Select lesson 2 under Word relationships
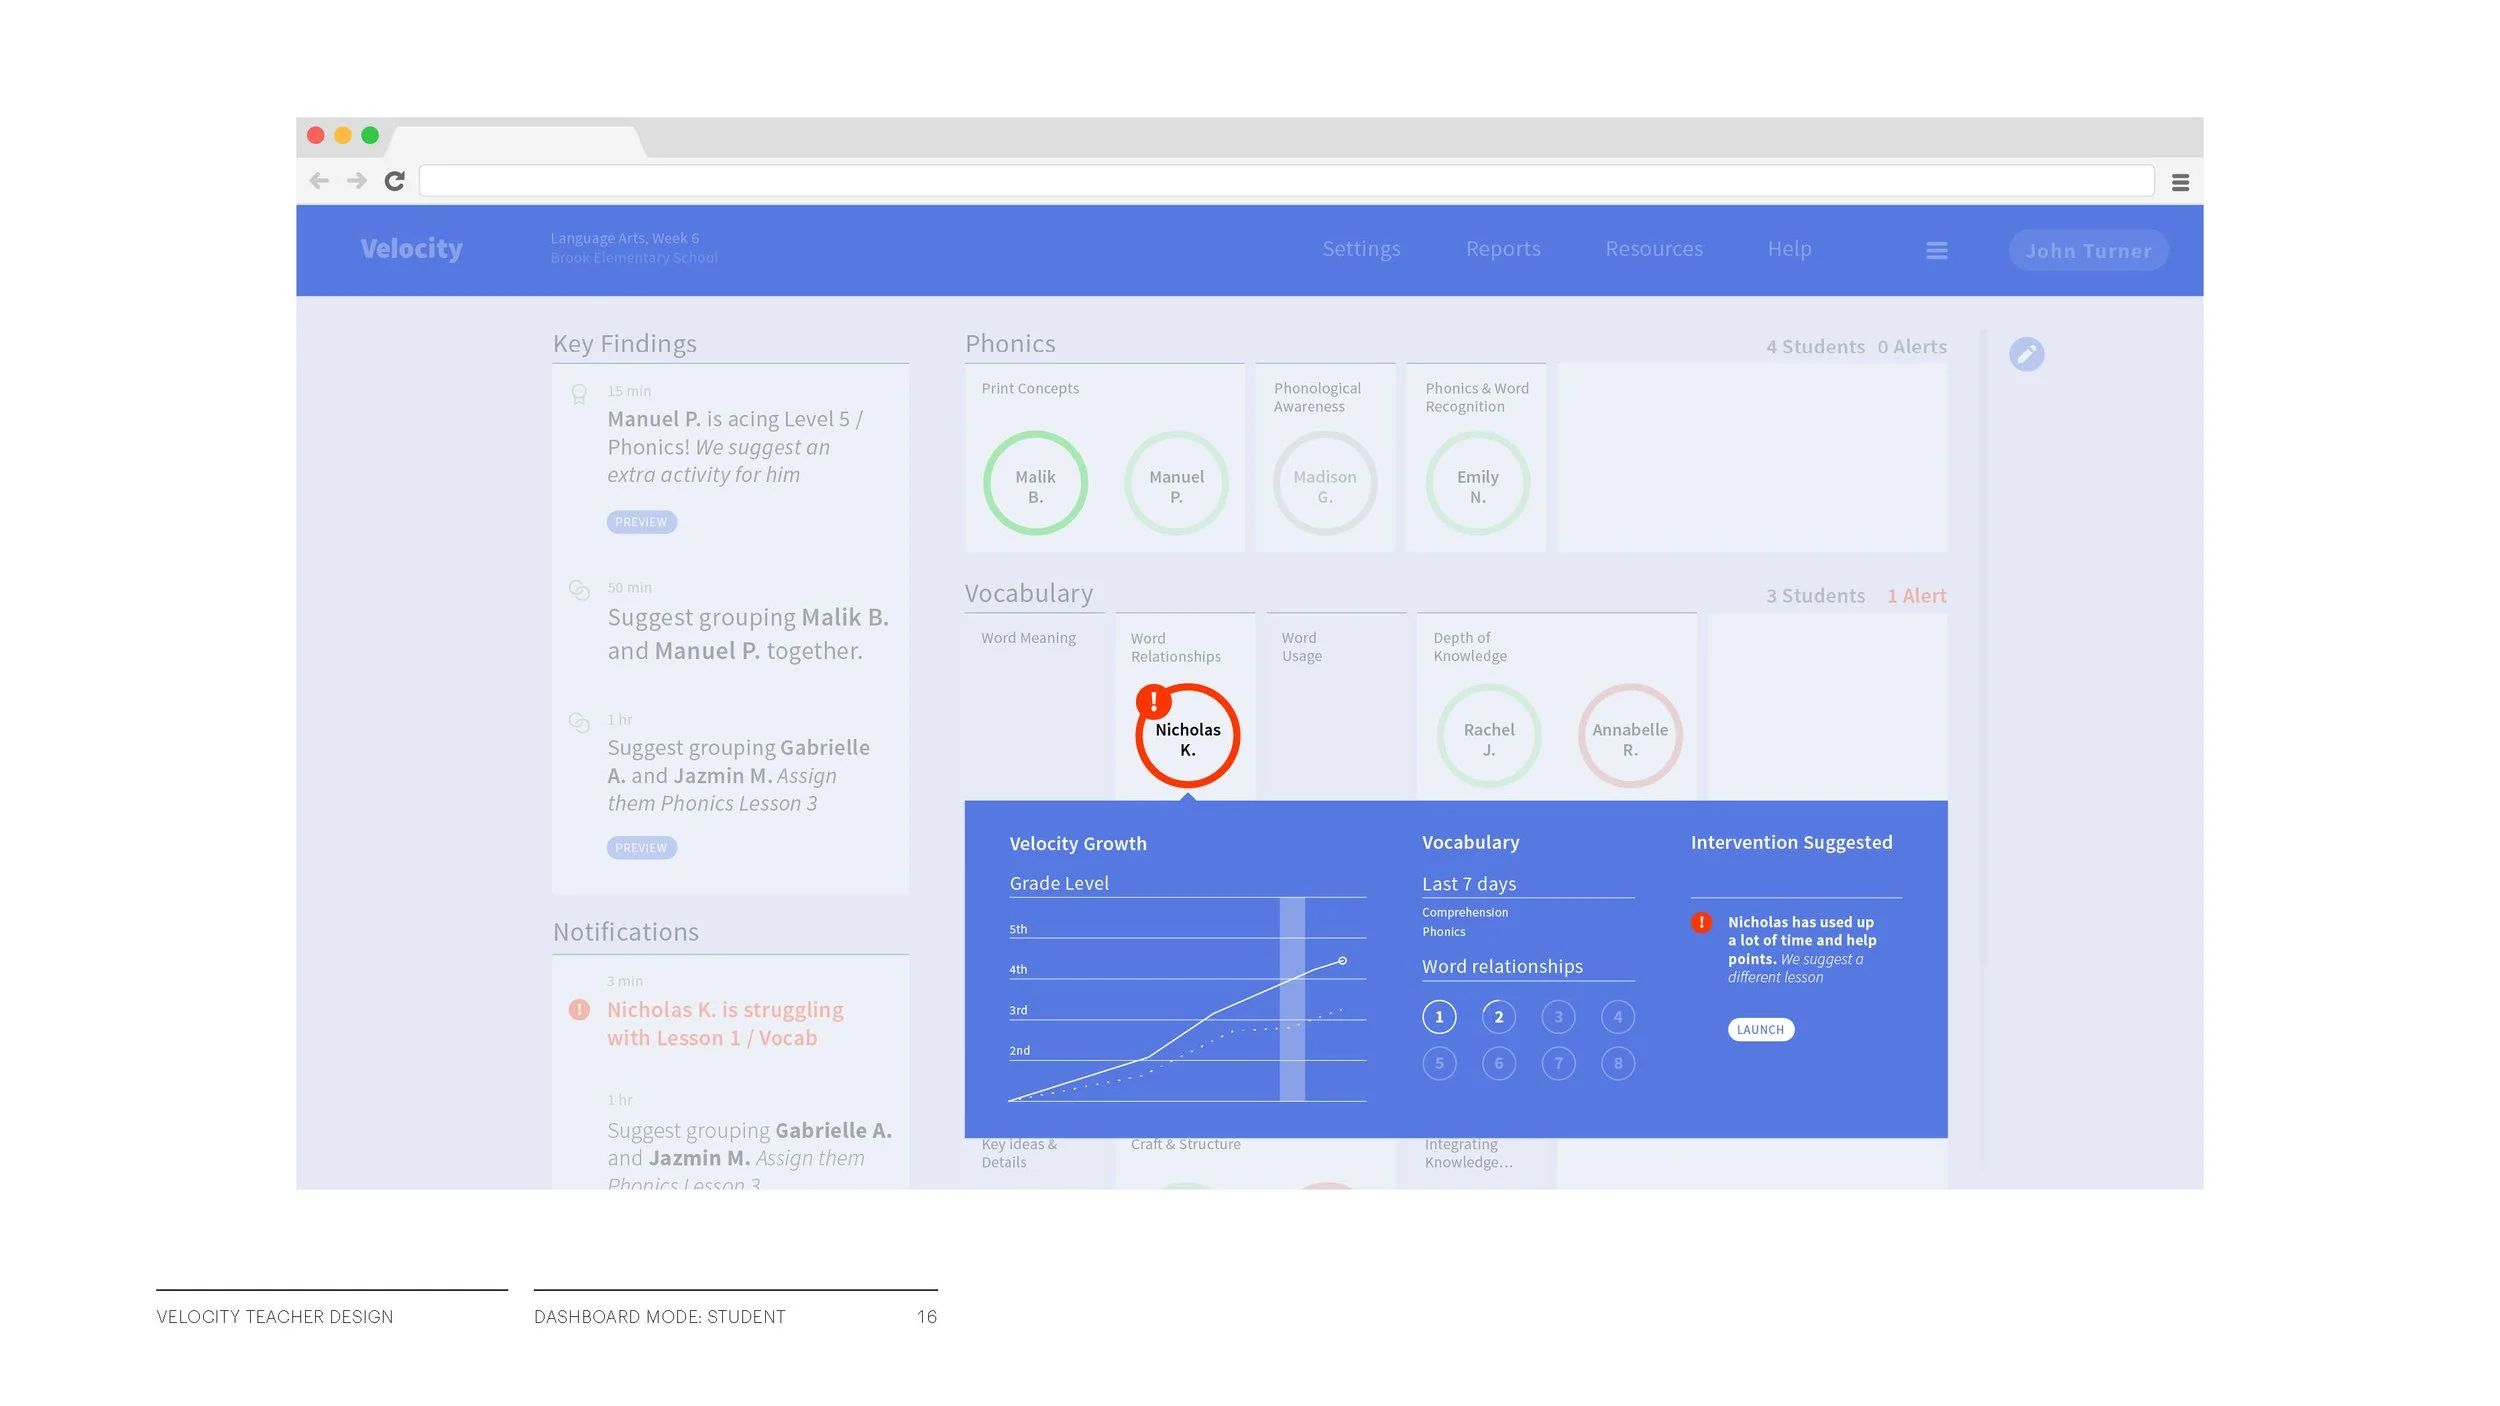 pos(1498,1017)
